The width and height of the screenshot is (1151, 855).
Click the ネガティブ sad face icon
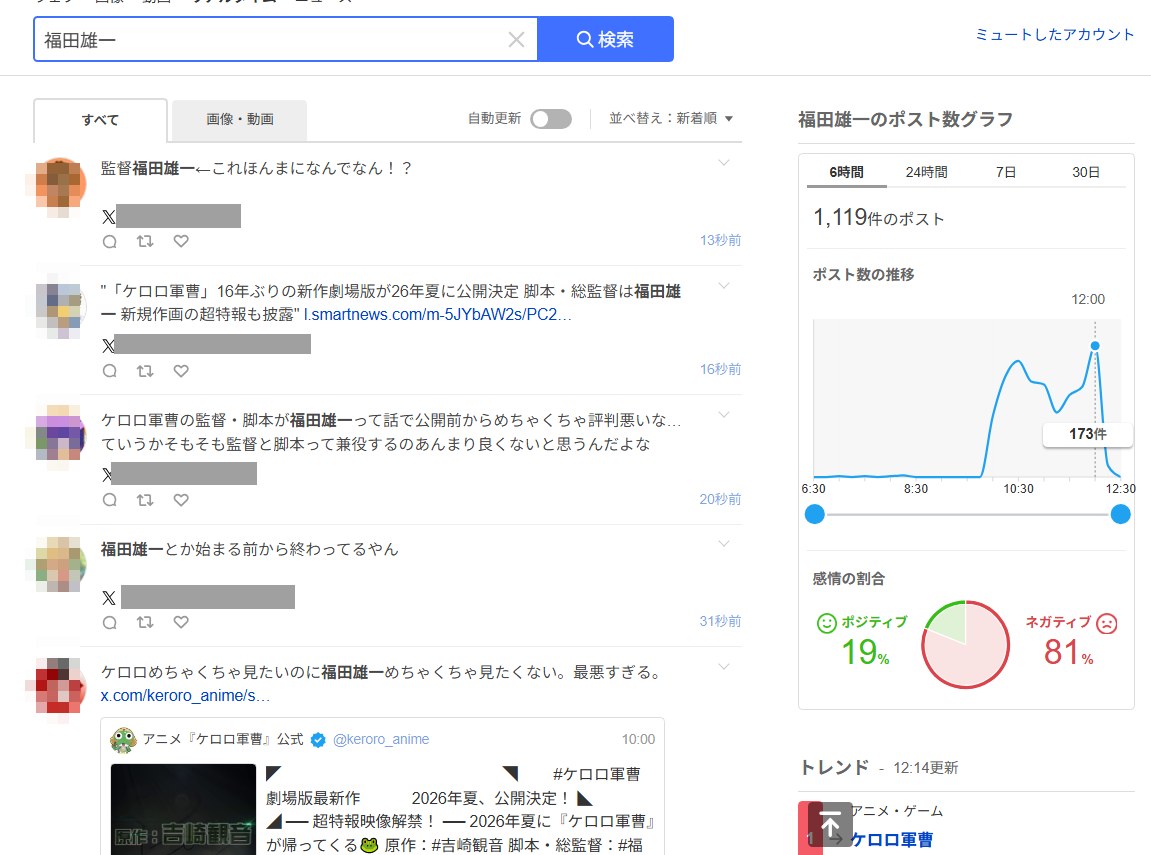tap(1106, 623)
